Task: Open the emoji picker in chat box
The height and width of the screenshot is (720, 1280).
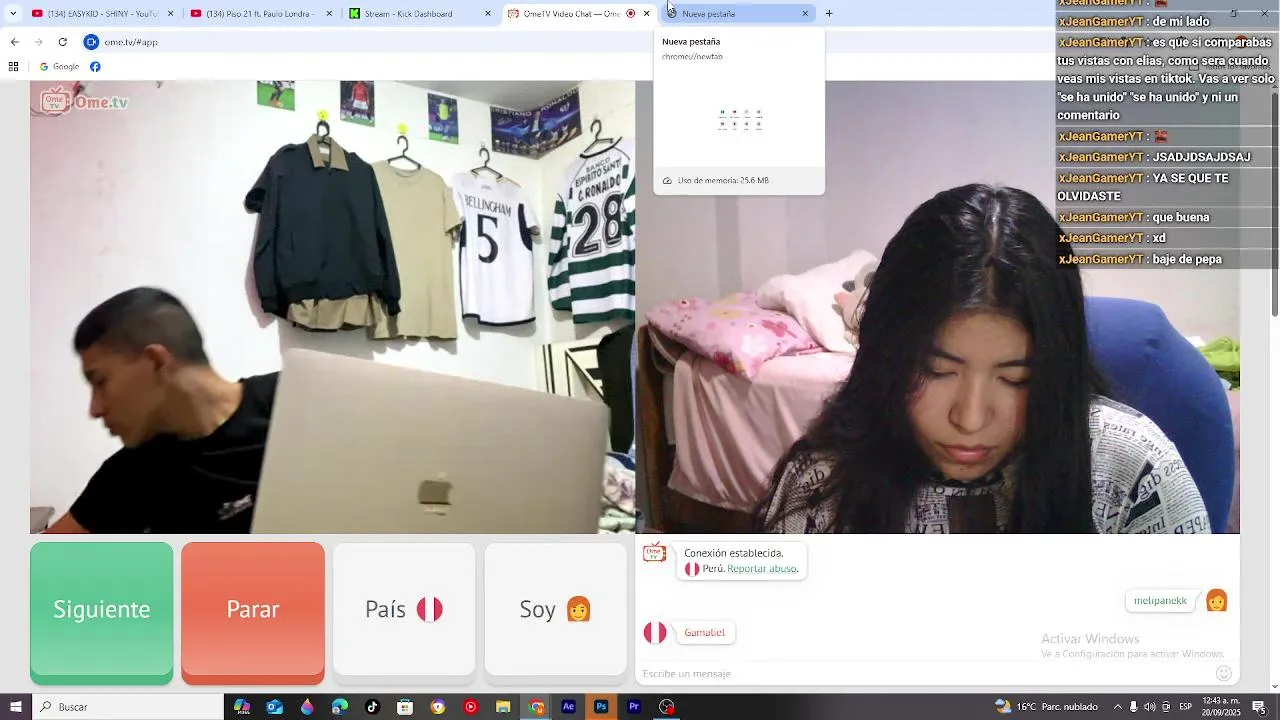Action: (1224, 673)
